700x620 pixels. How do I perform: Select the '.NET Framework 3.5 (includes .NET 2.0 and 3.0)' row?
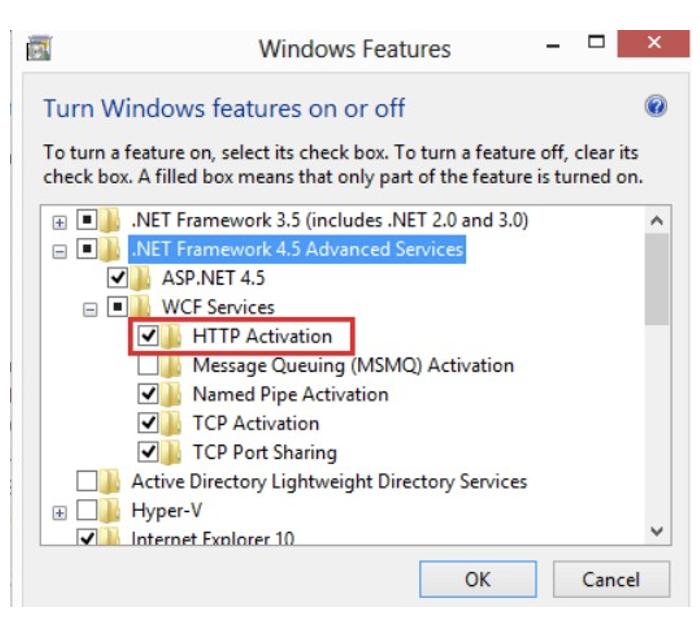pos(330,220)
